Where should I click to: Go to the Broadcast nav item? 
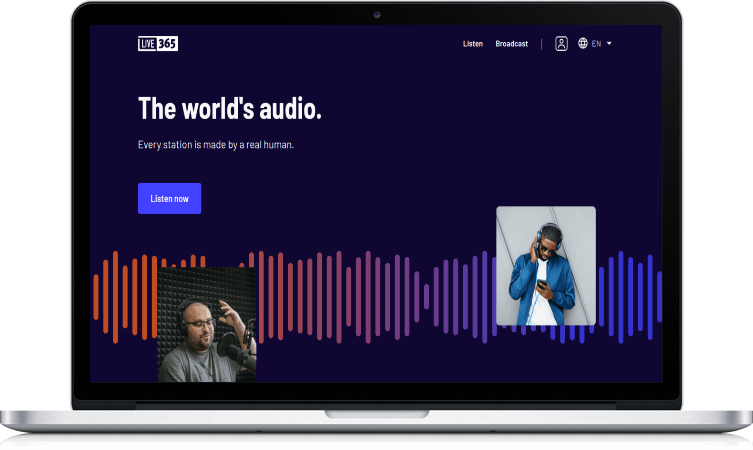pyautogui.click(x=511, y=44)
